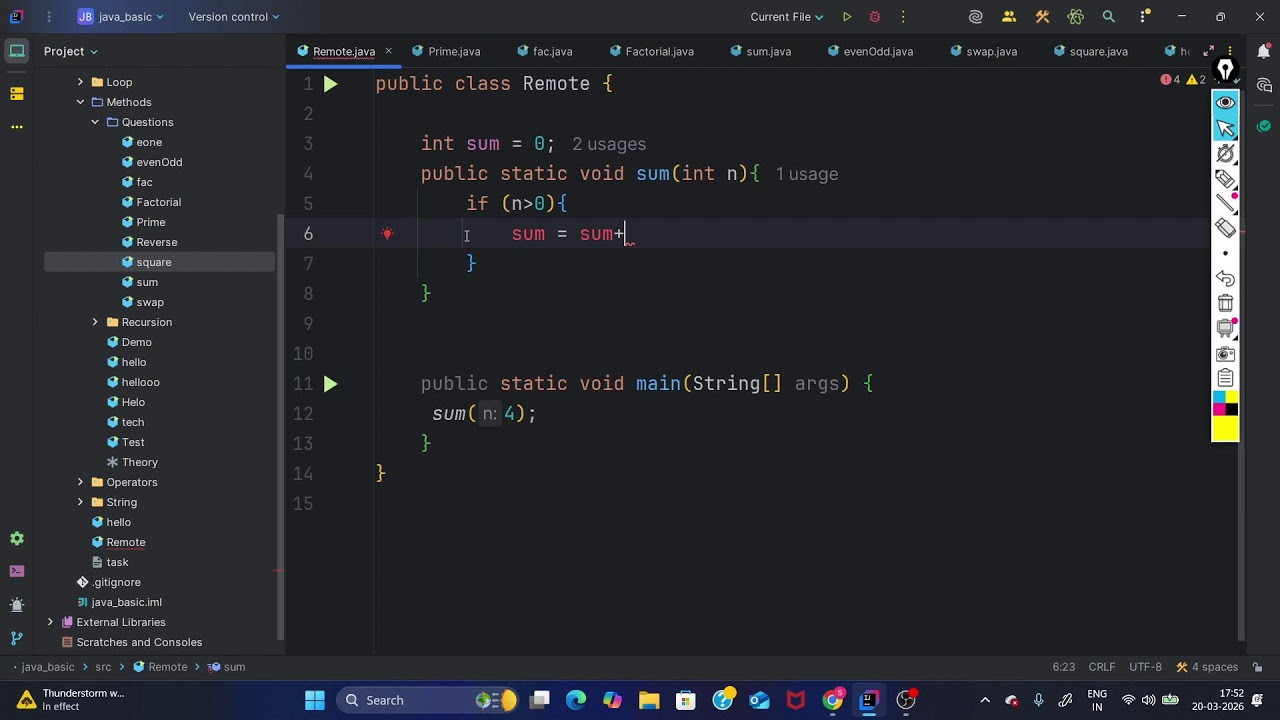This screenshot has height=720, width=1280.
Task: Open the Structure tool window icon
Action: coord(17,93)
